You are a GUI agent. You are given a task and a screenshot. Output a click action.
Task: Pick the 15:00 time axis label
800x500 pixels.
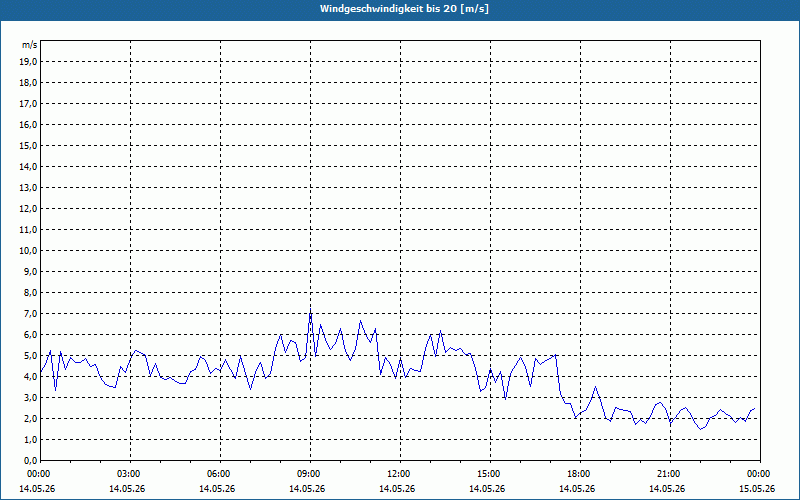(x=488, y=474)
